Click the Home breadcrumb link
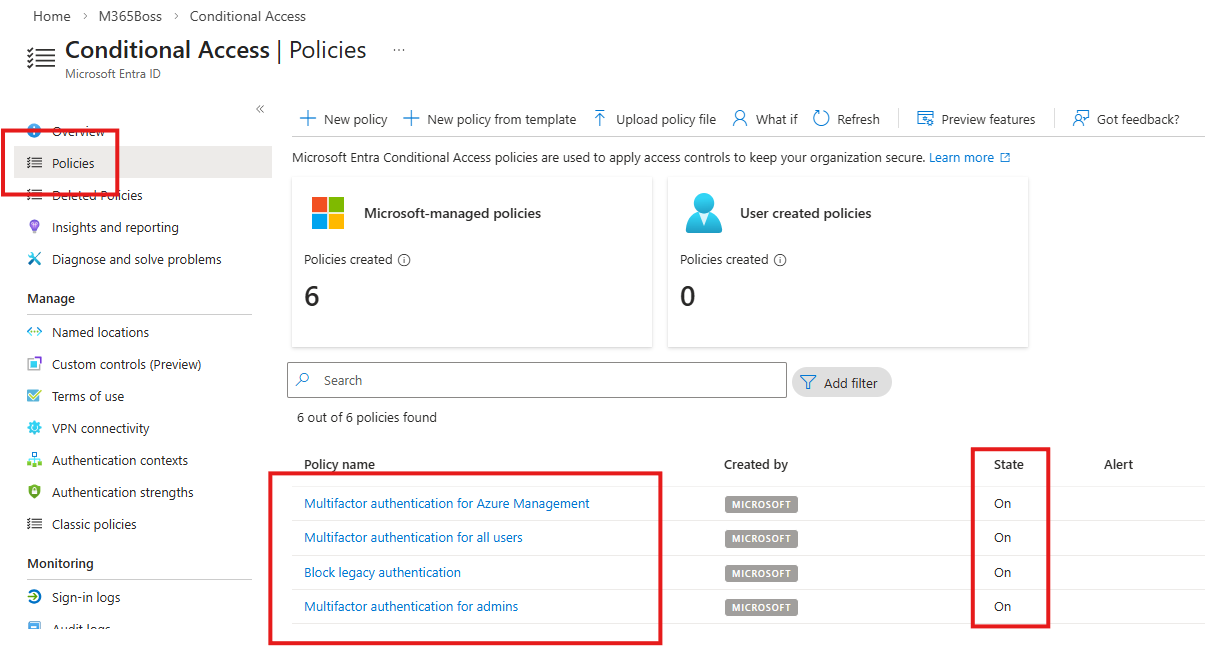The height and width of the screenshot is (646, 1205). click(52, 16)
